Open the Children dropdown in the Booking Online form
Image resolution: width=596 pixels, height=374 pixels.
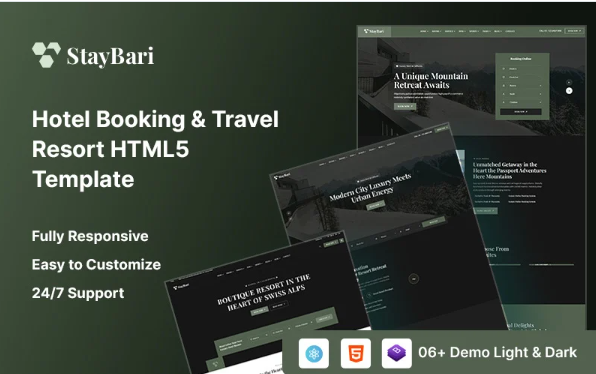[x=522, y=102]
